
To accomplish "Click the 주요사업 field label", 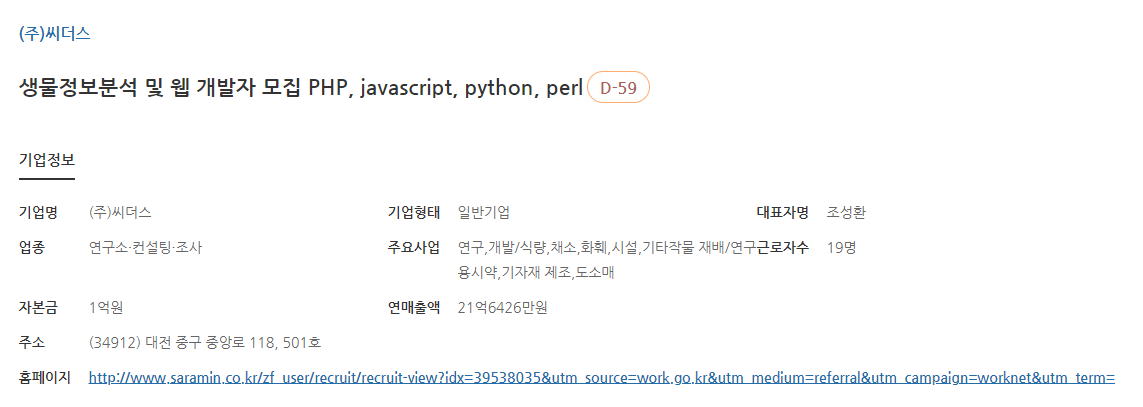I will click(413, 247).
